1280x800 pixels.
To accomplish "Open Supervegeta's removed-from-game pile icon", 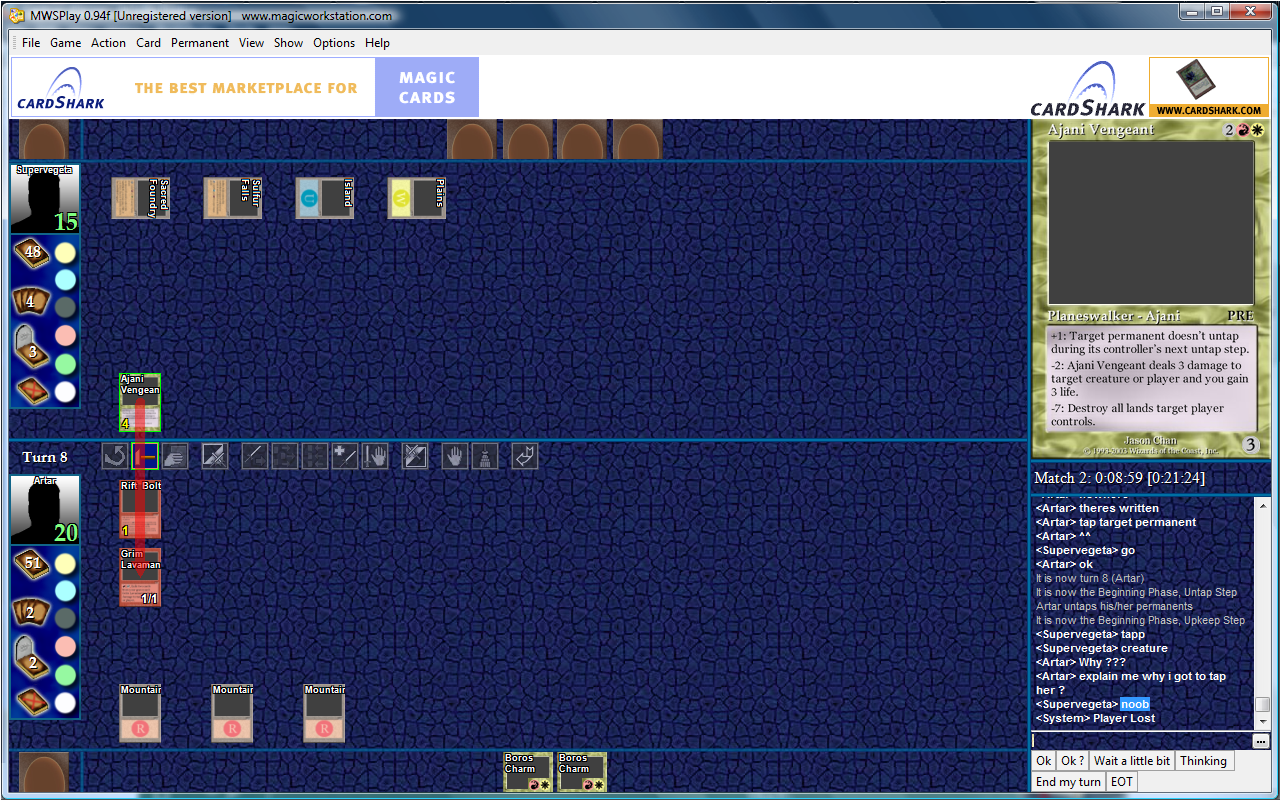I will coord(31,390).
